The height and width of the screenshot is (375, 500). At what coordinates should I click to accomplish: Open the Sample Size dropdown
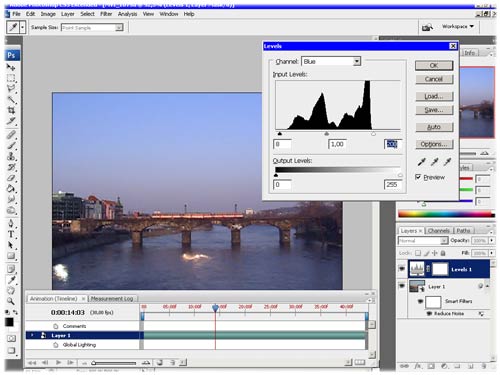coord(119,28)
